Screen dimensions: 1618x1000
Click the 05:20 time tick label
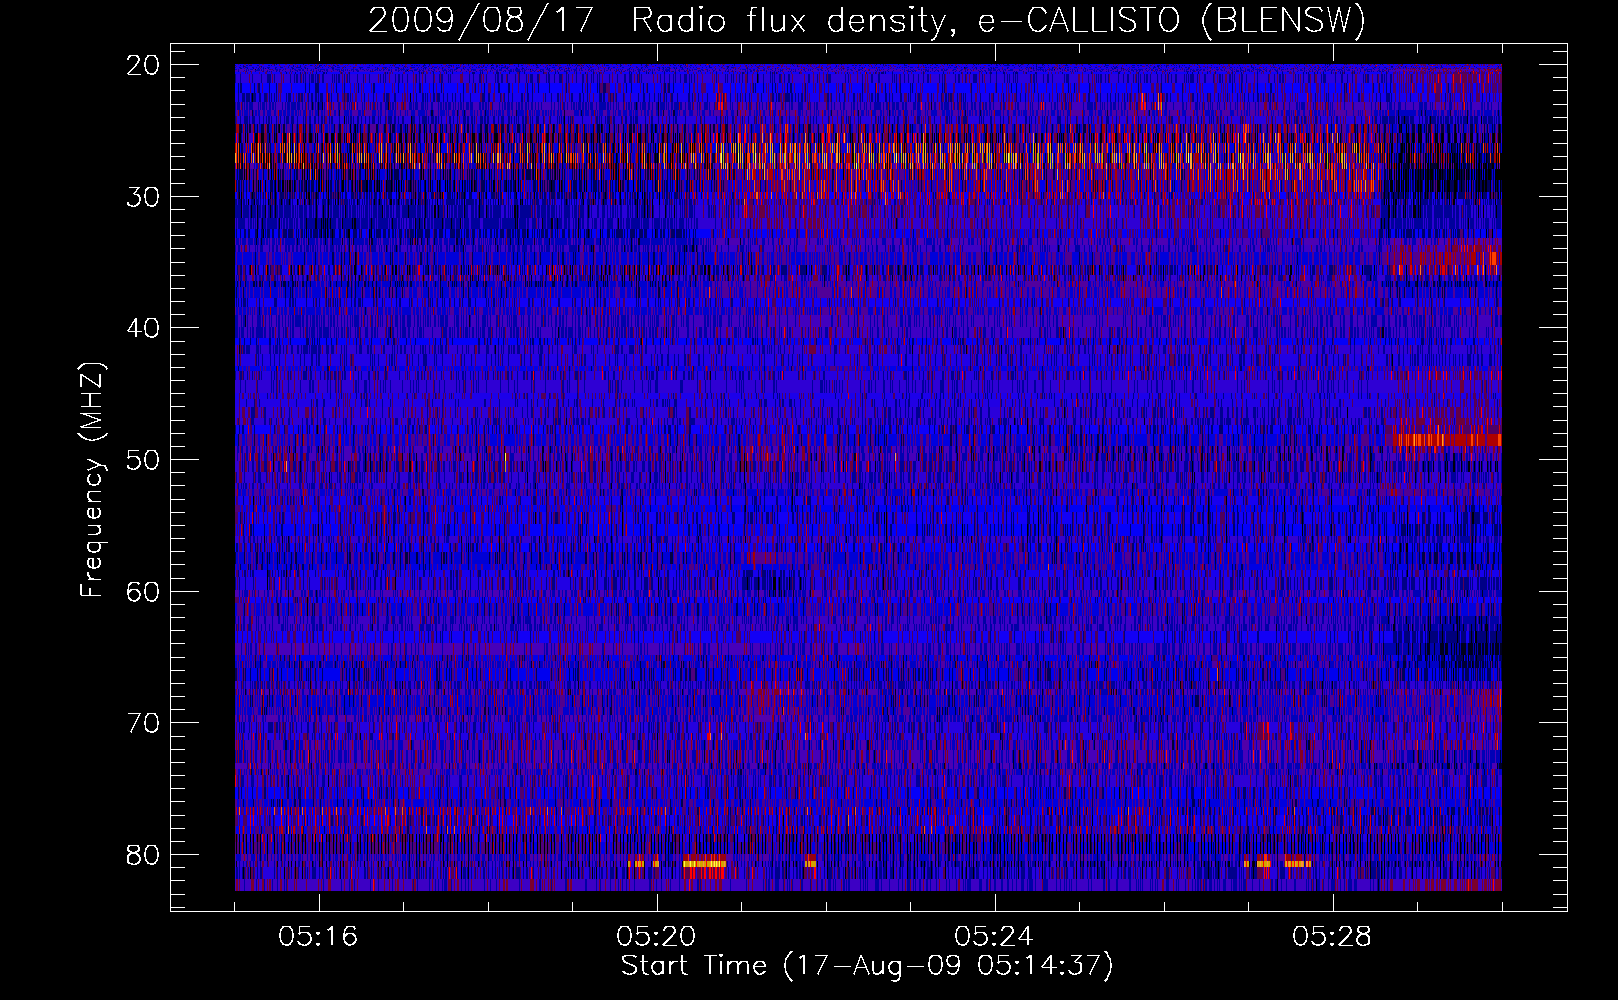pos(656,937)
